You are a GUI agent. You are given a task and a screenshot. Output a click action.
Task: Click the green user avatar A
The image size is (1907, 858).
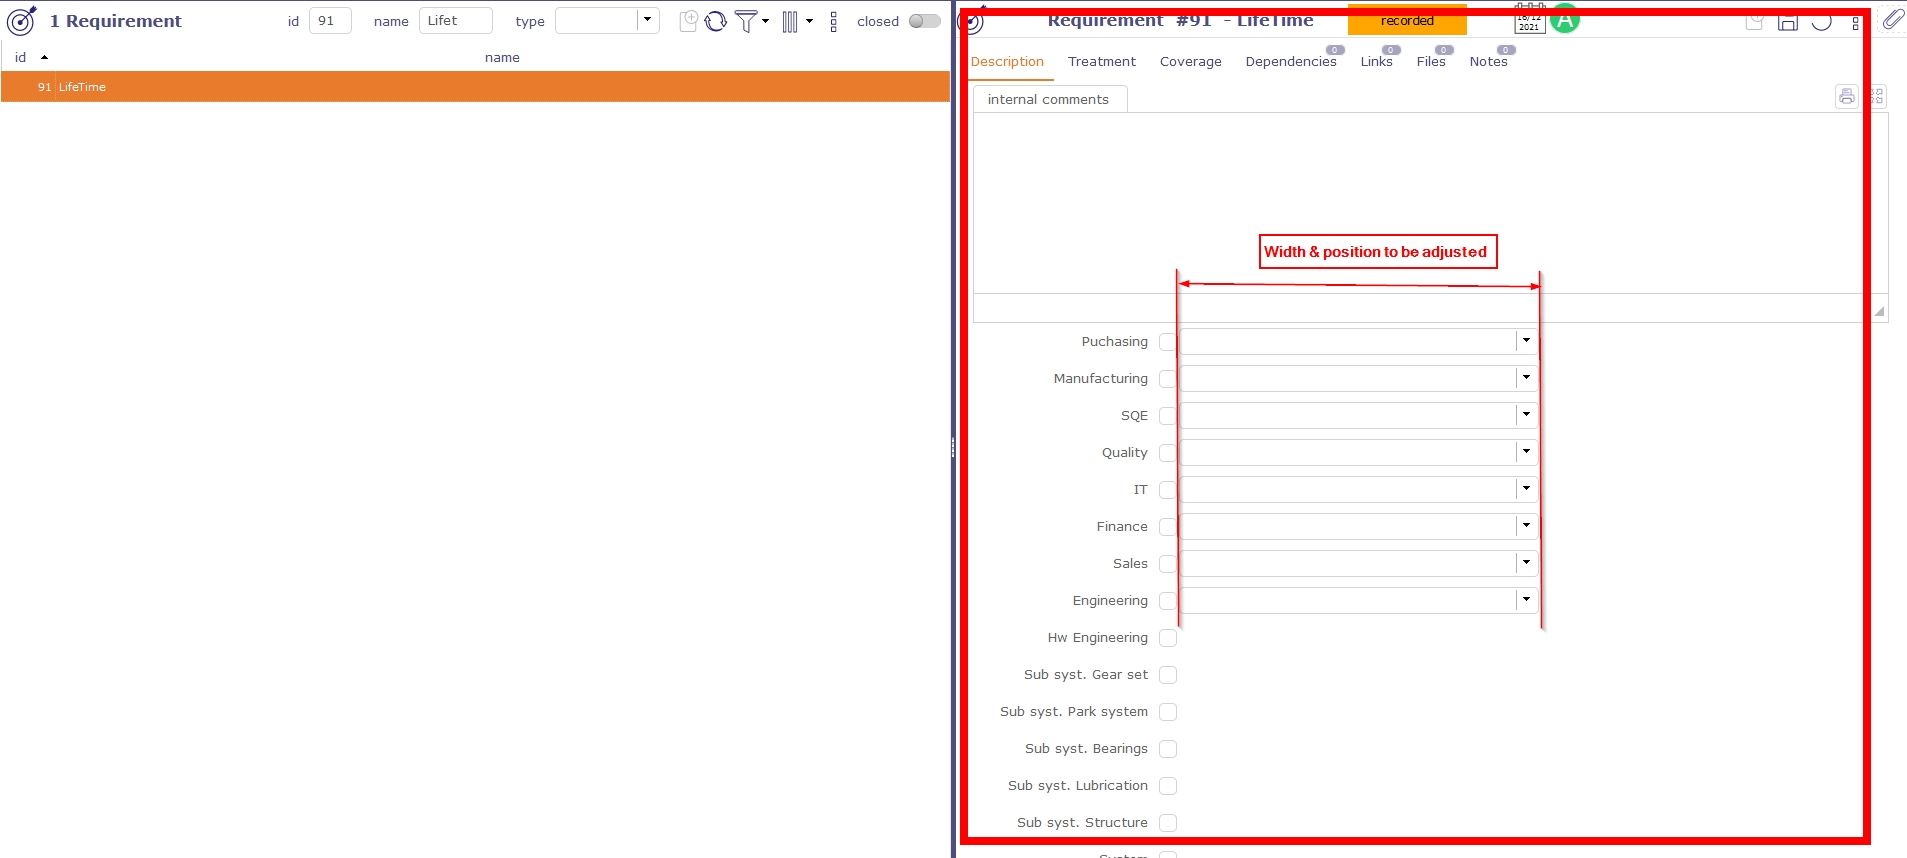[x=1565, y=20]
